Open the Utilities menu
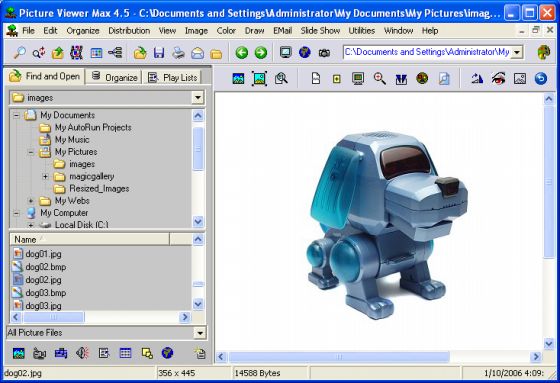The width and height of the screenshot is (560, 383). coord(362,31)
